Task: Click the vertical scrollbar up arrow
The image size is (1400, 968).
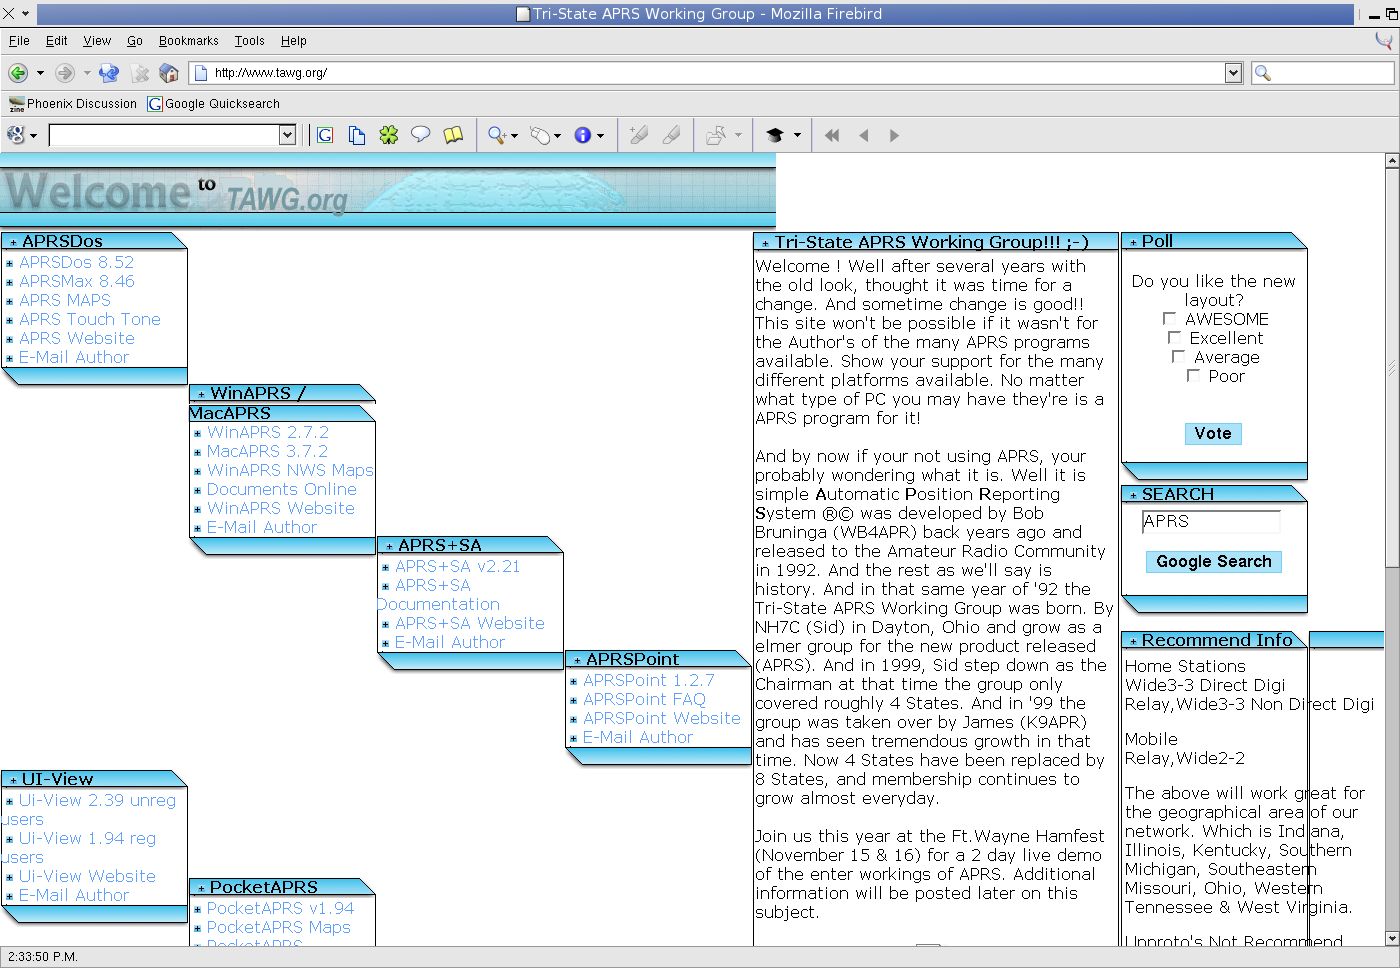Action: pyautogui.click(x=1392, y=160)
